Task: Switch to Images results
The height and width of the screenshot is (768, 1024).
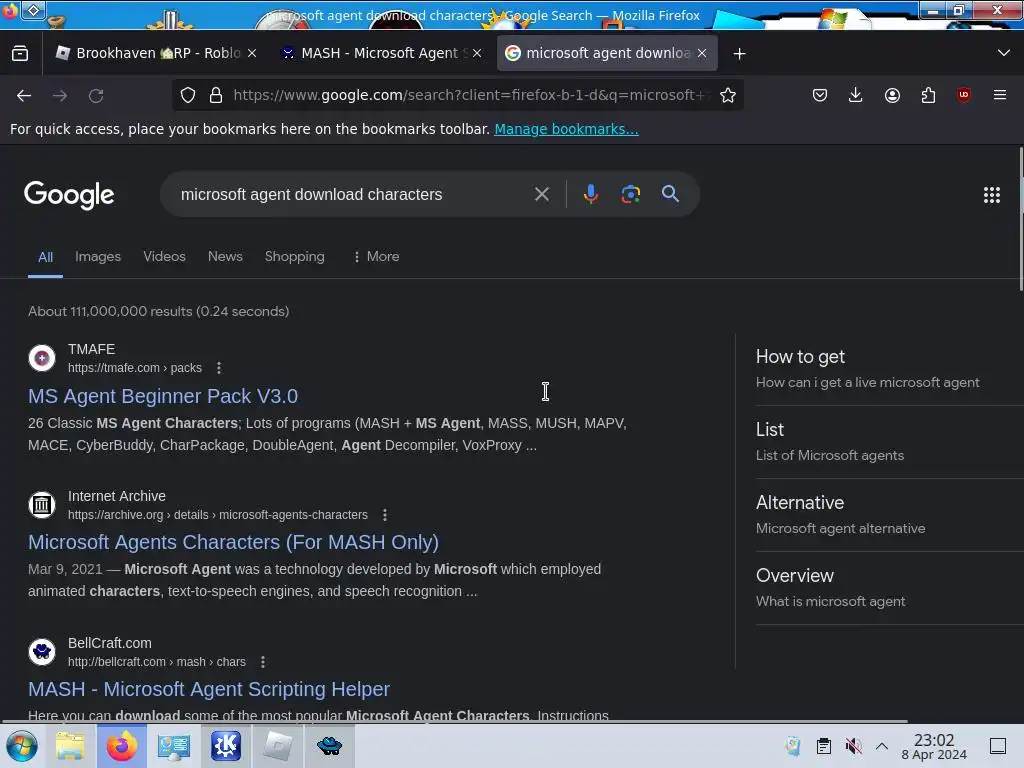Action: 98,256
